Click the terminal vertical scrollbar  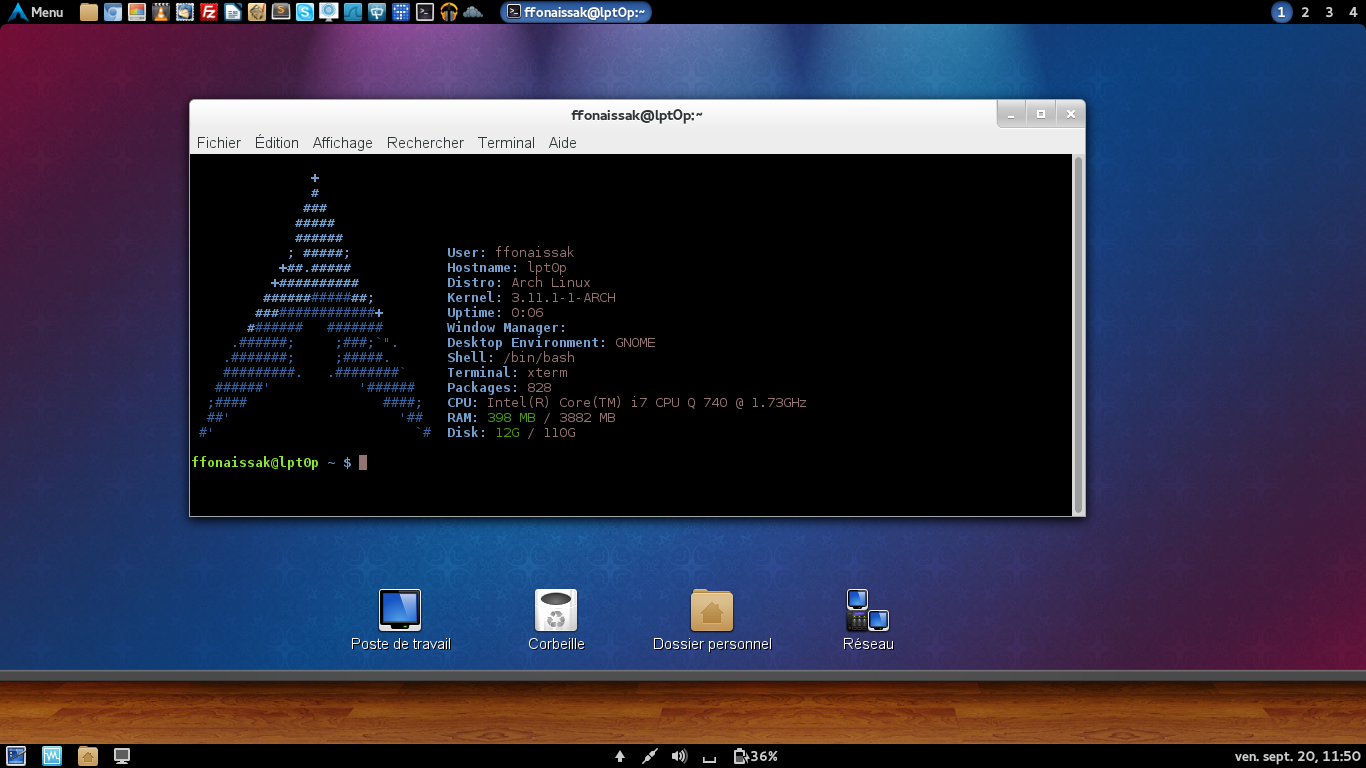click(x=1078, y=334)
